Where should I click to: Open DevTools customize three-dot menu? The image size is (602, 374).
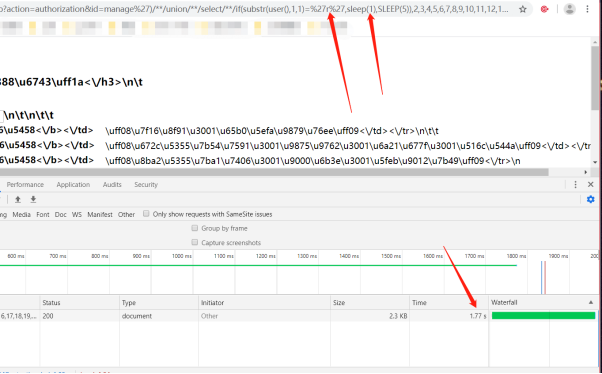[575, 185]
